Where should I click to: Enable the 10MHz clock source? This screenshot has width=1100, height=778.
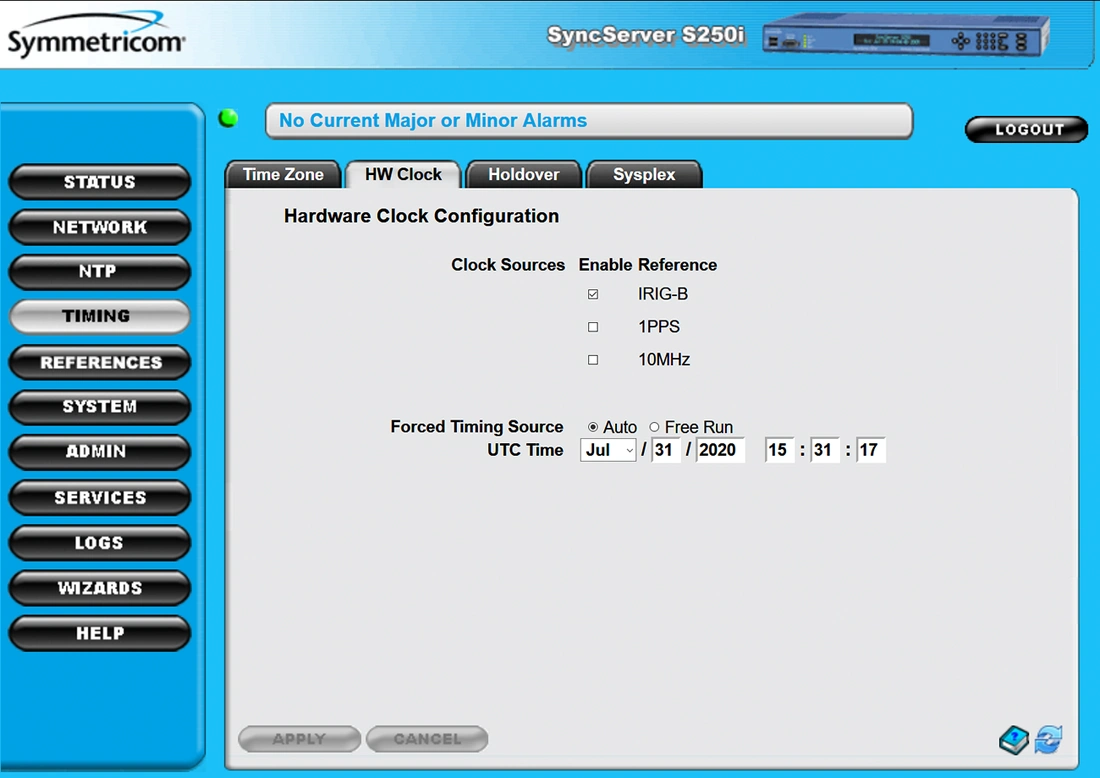tap(593, 360)
